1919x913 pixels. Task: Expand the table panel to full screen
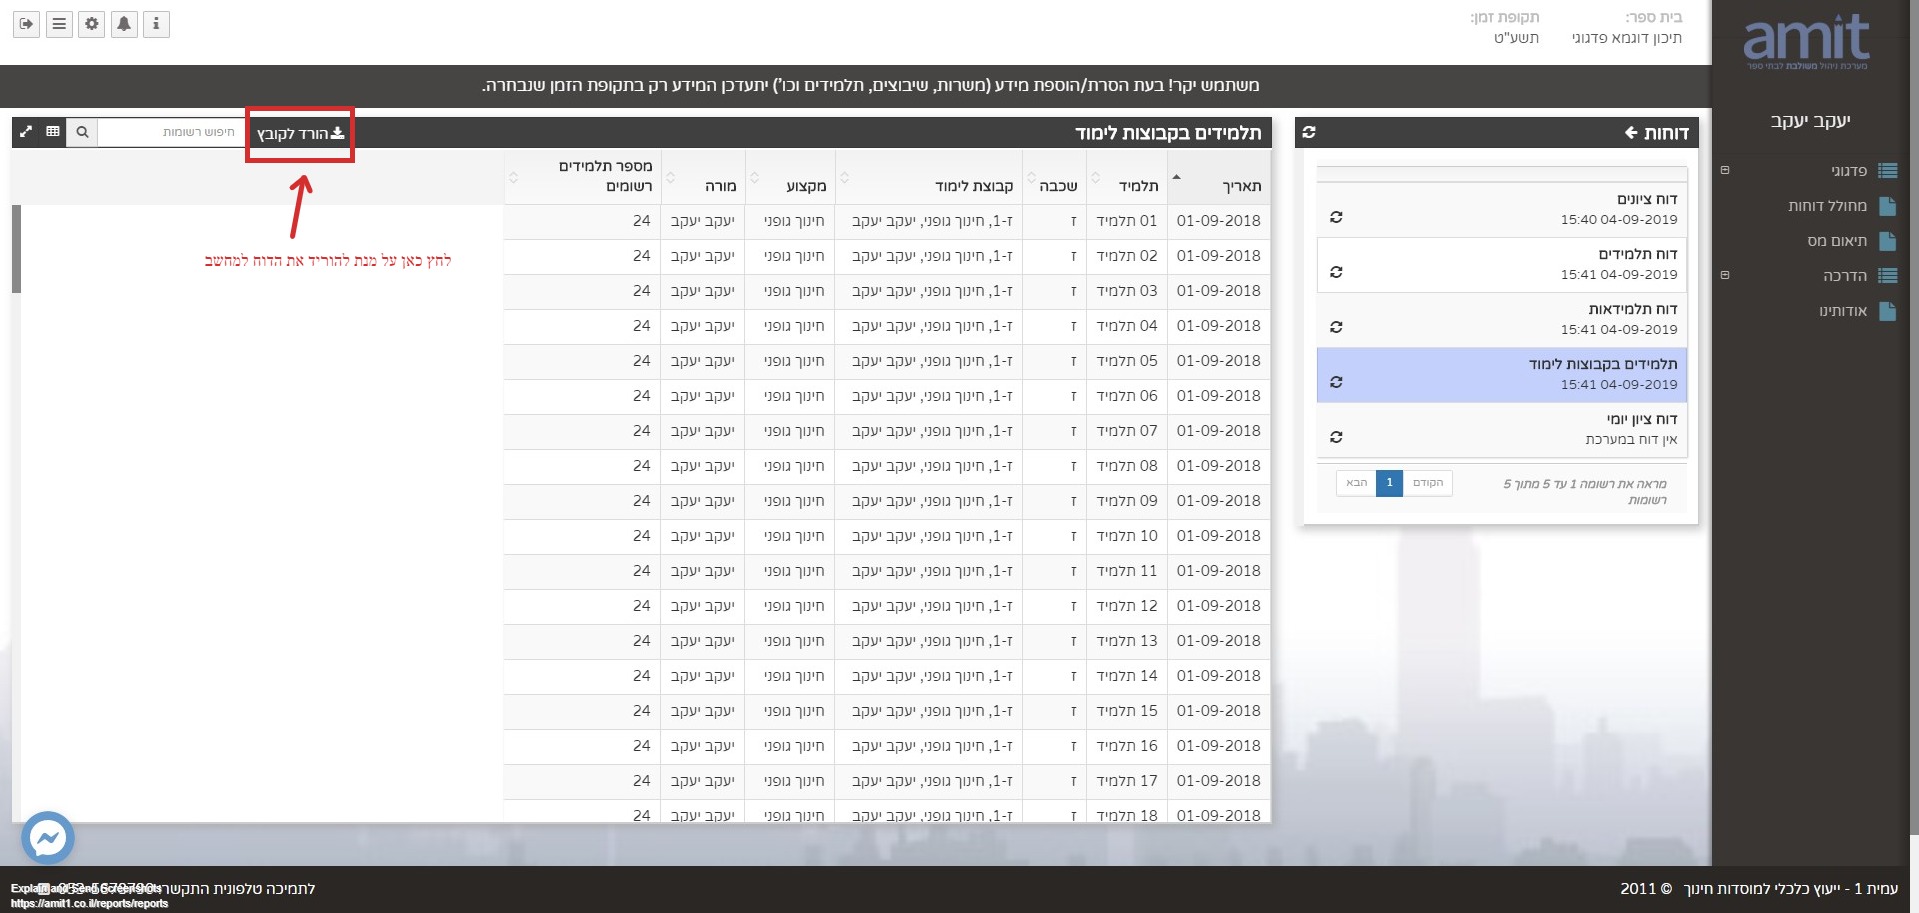pyautogui.click(x=26, y=132)
